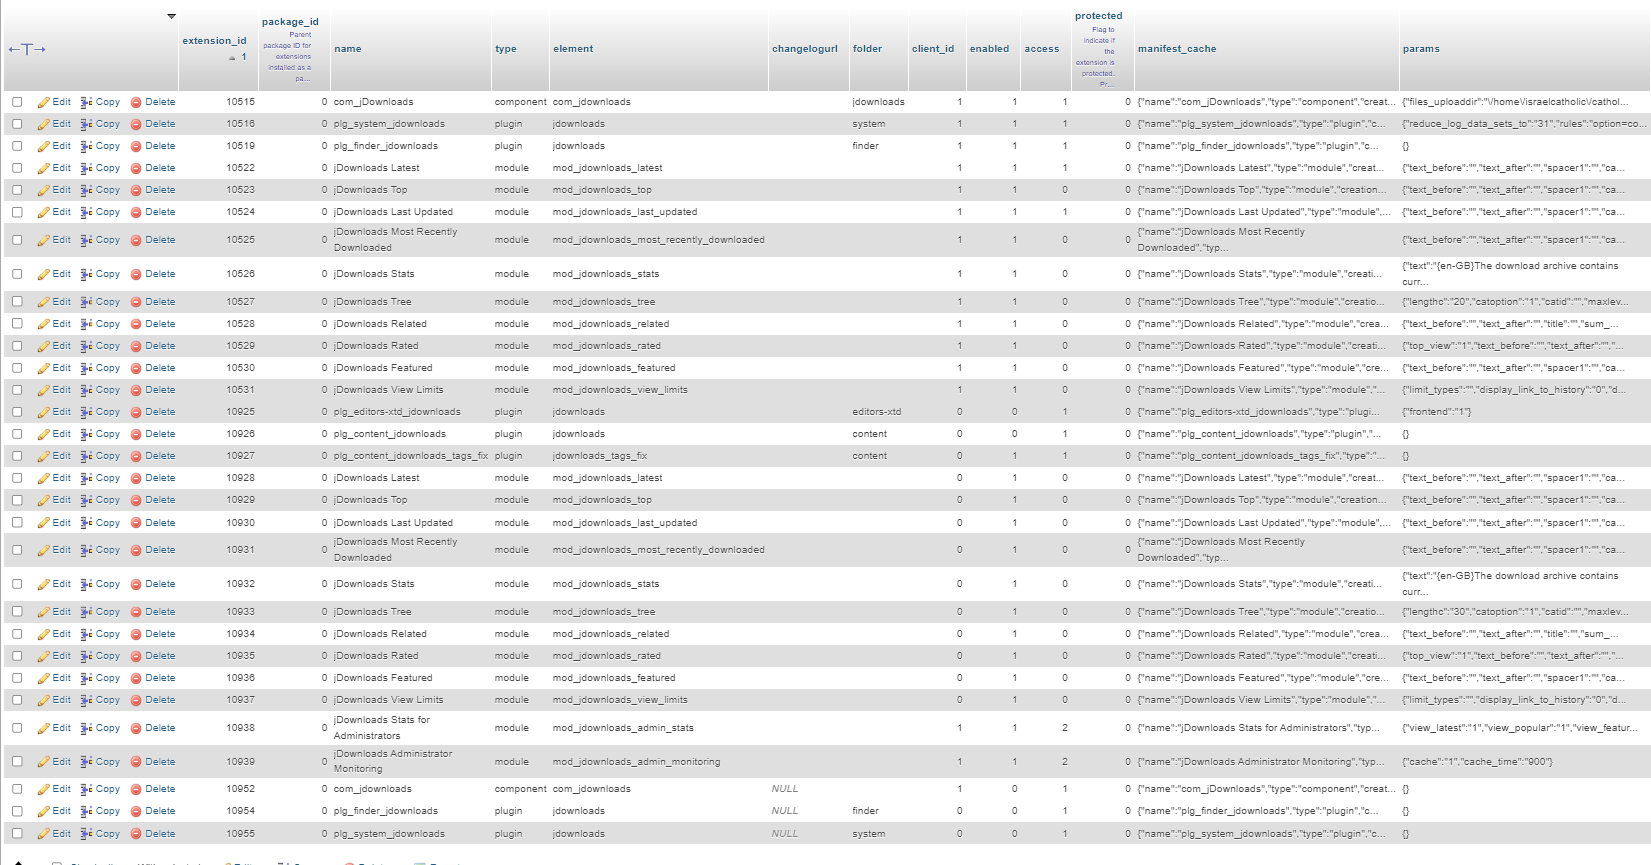Click the Delete icon for row 10524
This screenshot has height=865, width=1651.
pyautogui.click(x=136, y=212)
